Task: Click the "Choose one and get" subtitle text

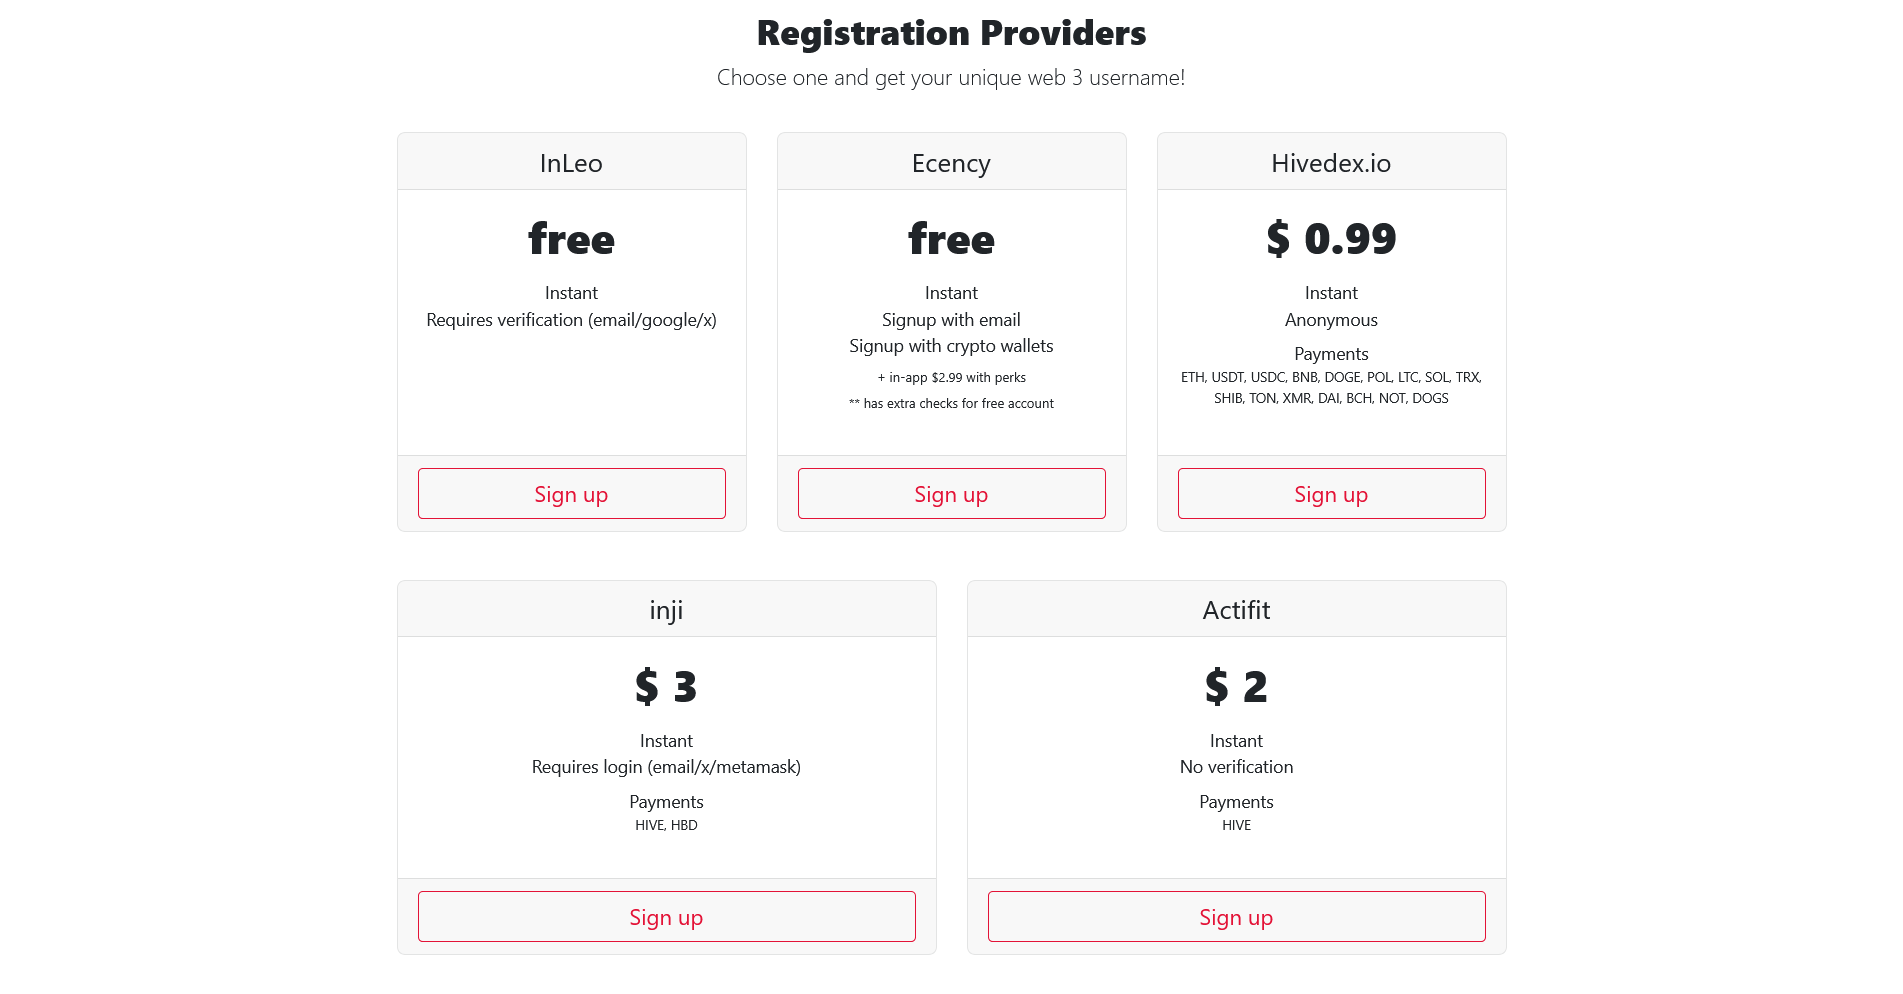Action: tap(951, 78)
